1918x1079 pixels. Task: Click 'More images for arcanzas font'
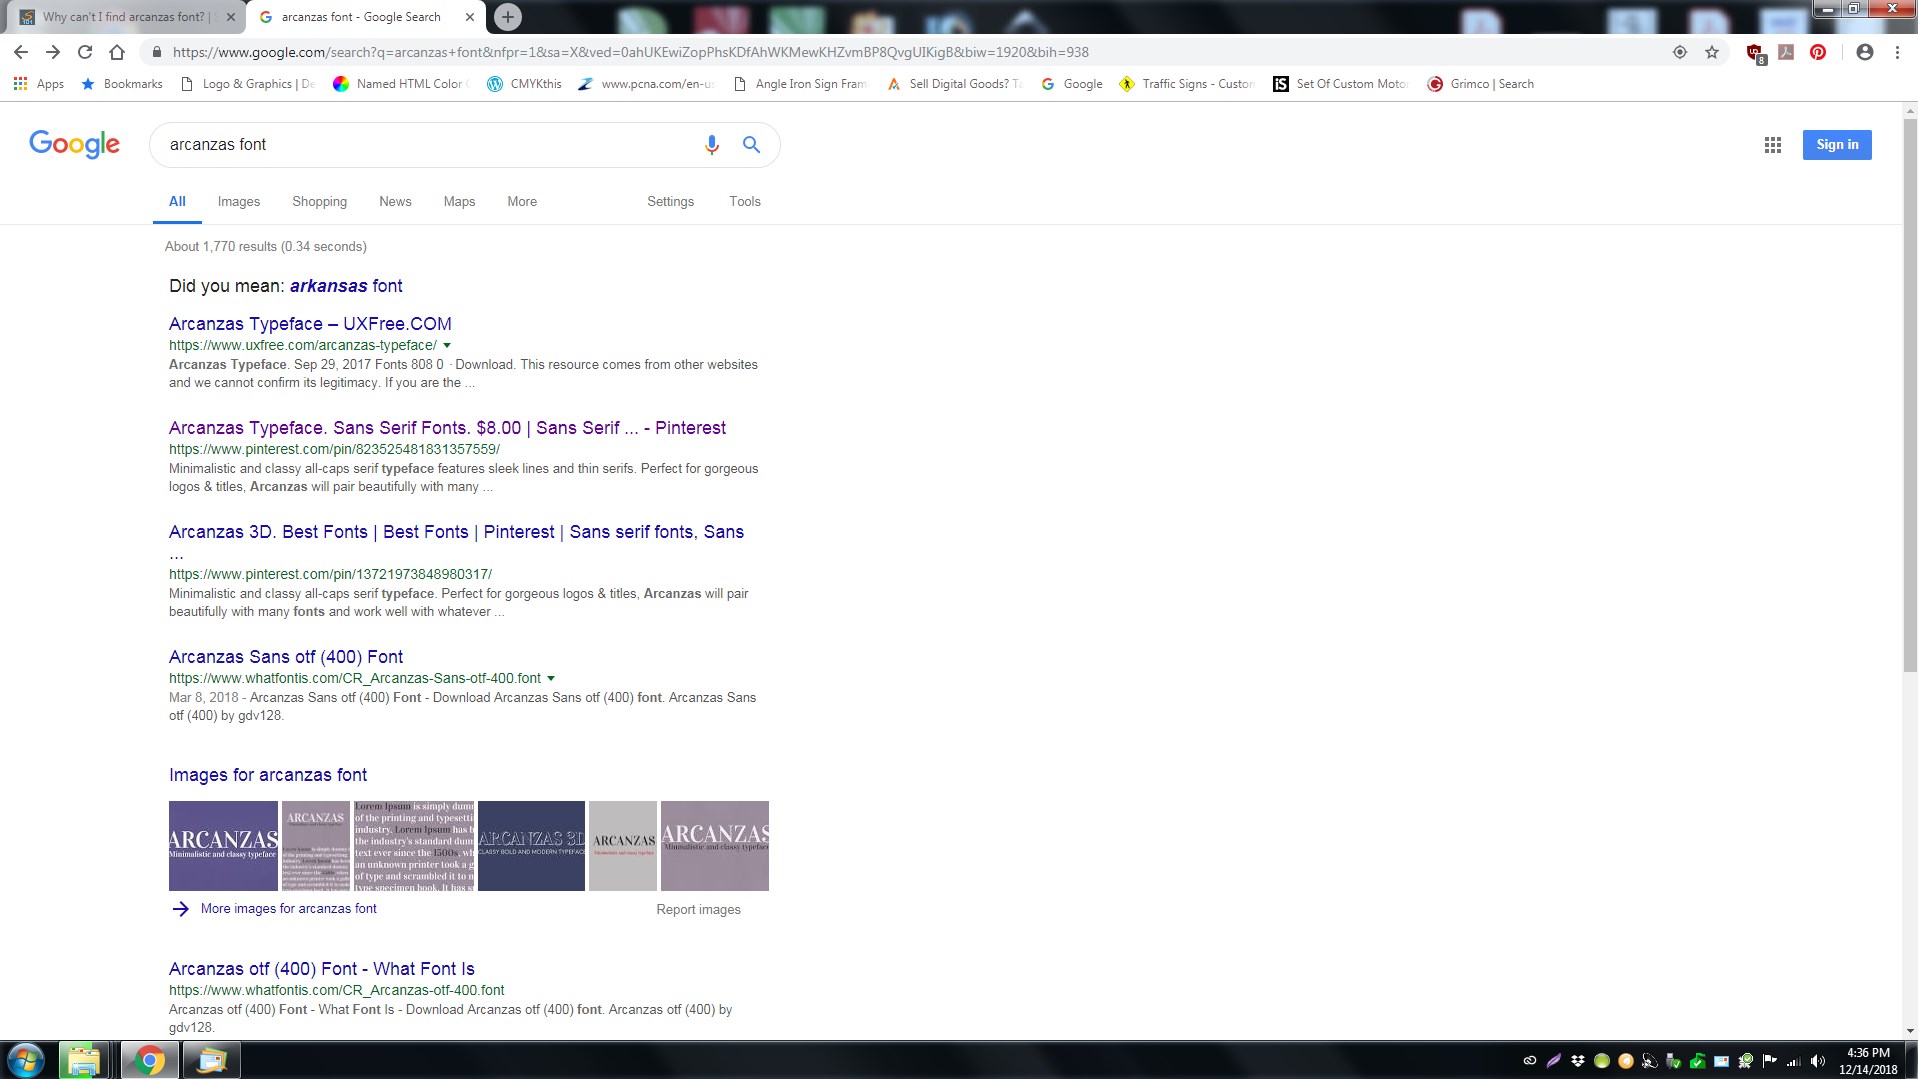point(288,909)
